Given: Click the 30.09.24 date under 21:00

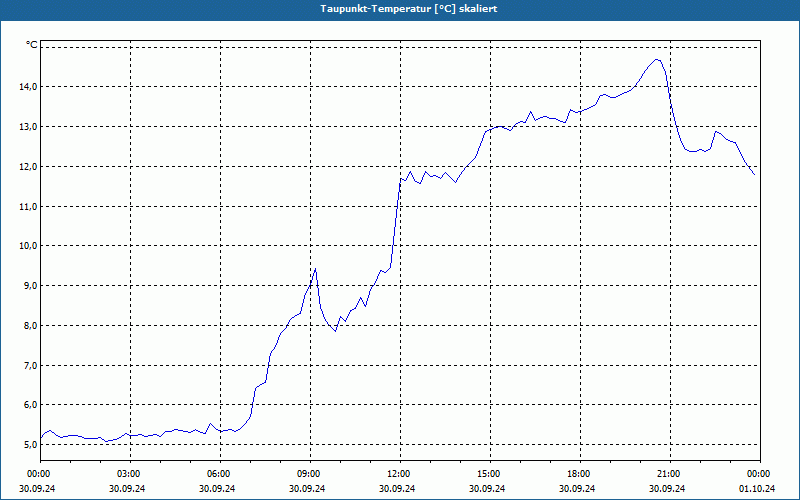Looking at the screenshot, I should [x=667, y=488].
